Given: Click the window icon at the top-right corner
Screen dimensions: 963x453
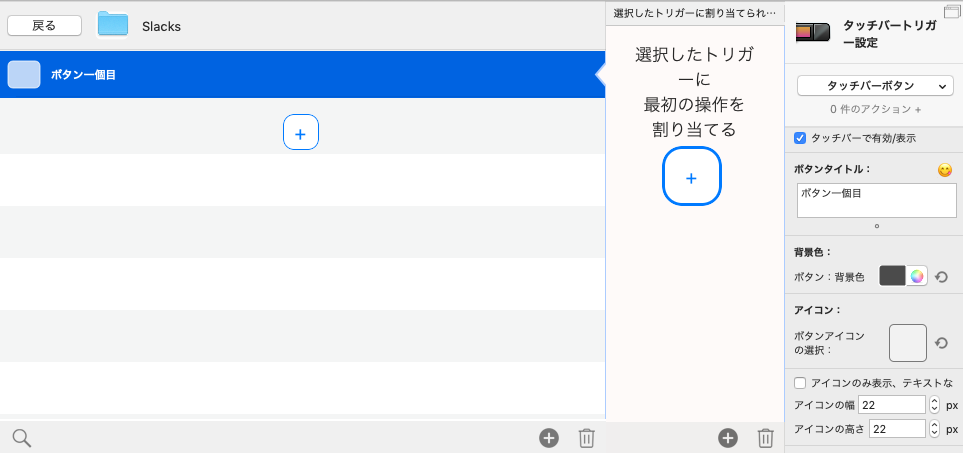Looking at the screenshot, I should [953, 10].
